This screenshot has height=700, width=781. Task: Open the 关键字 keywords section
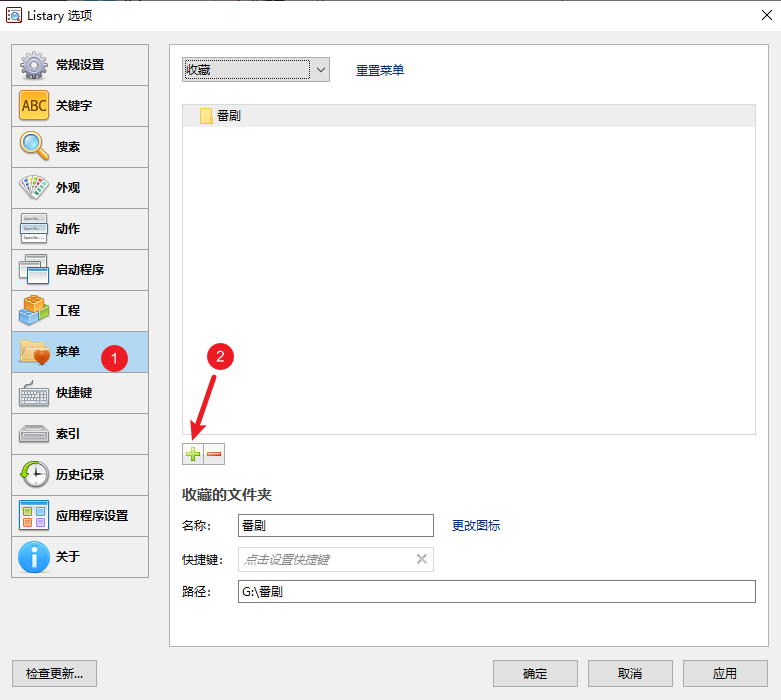pos(80,106)
